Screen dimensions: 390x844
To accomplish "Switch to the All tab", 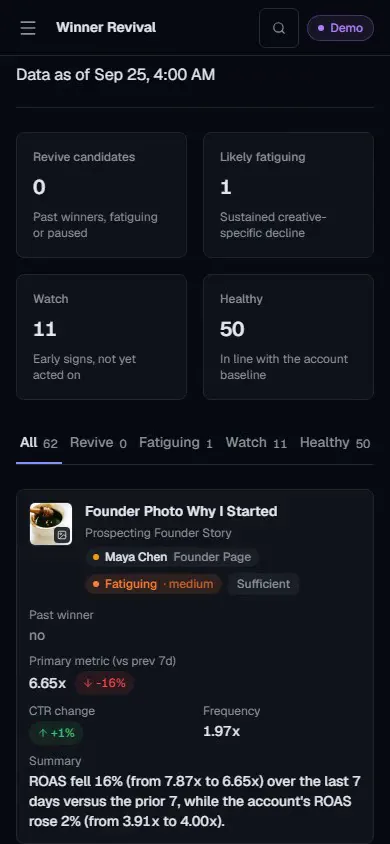I will pyautogui.click(x=39, y=443).
